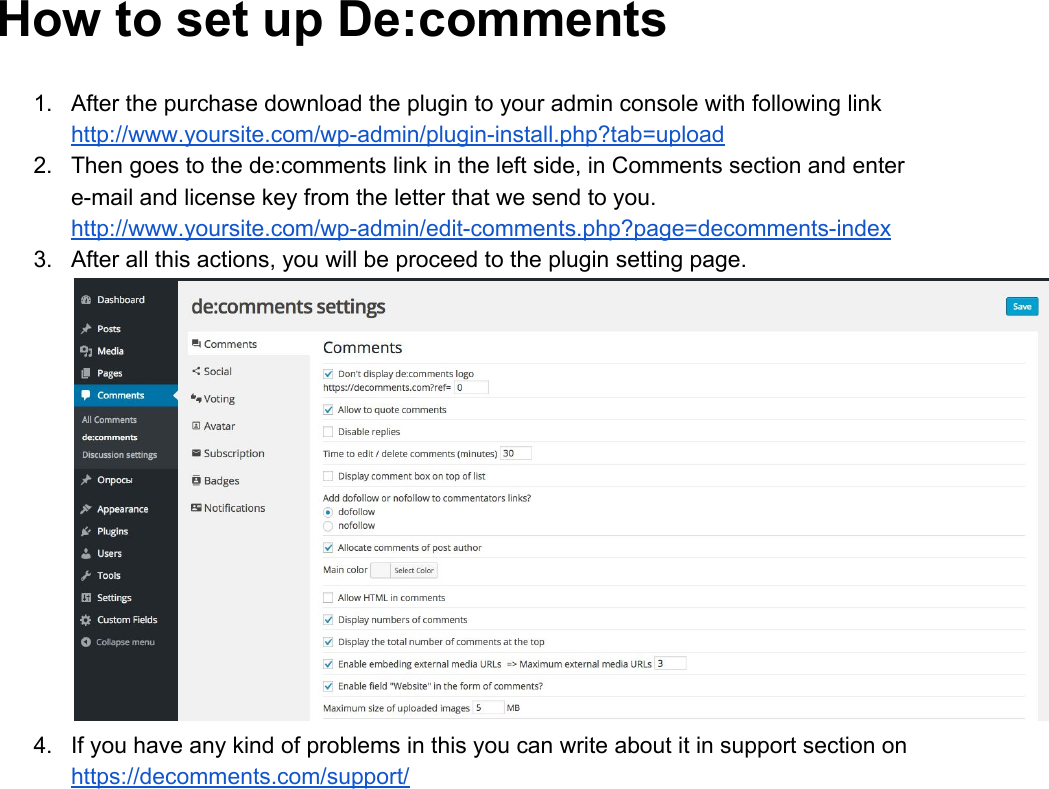Select the "nofollow" radio option
The width and height of the screenshot is (1049, 789).
(330, 525)
